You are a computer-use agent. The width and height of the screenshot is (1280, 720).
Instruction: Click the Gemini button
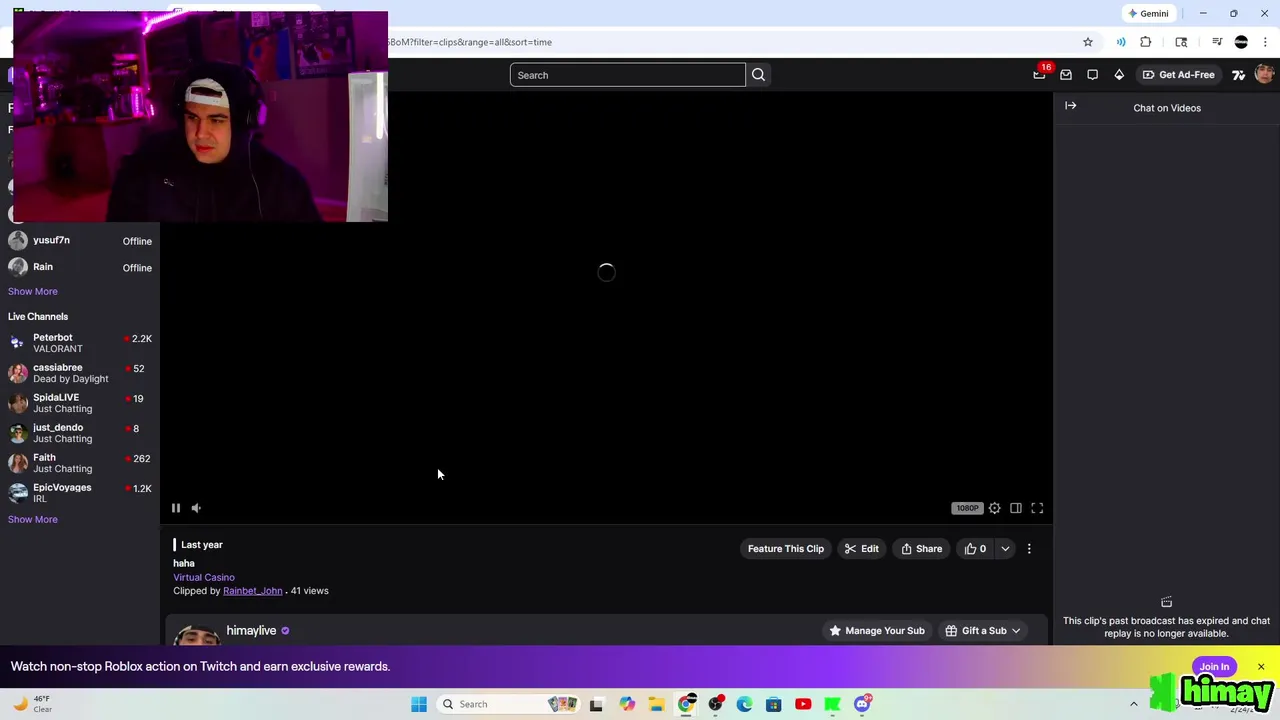[x=1148, y=14]
